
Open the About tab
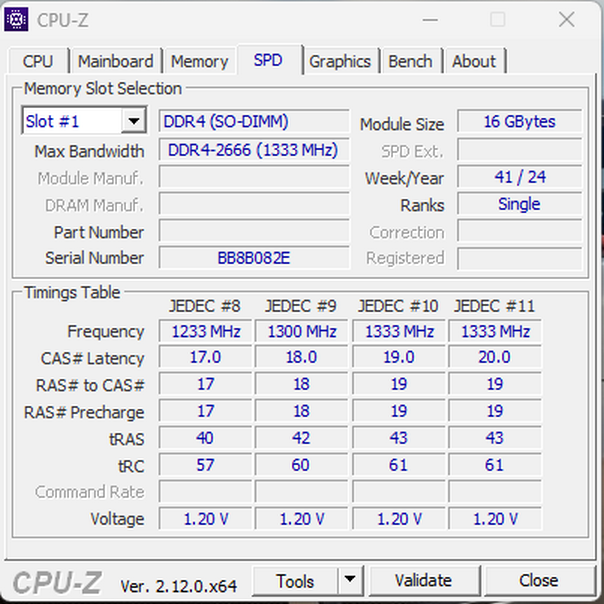474,61
